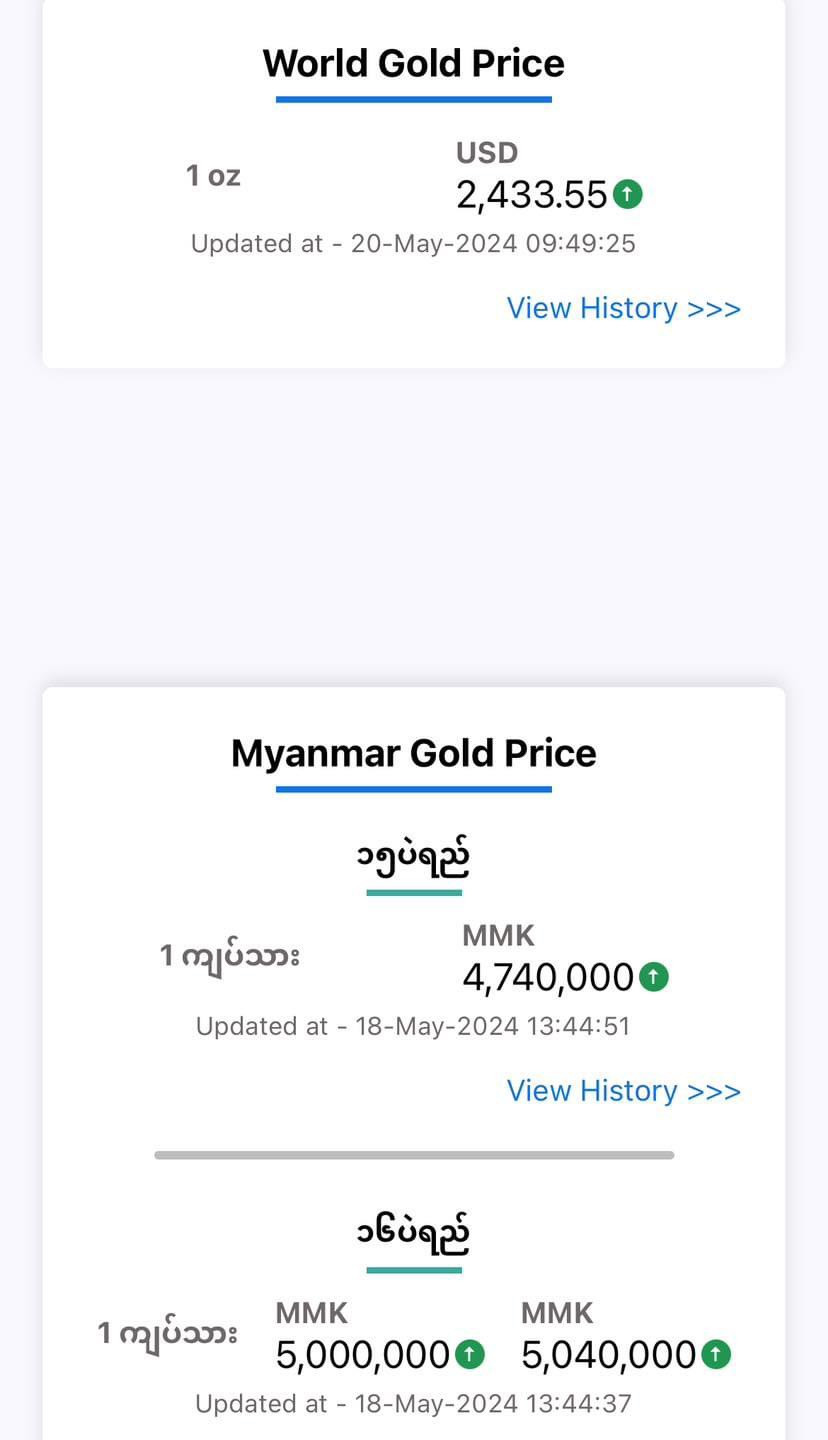
Task: Tap the ၁၅ပဲရည် section title
Action: click(x=413, y=858)
